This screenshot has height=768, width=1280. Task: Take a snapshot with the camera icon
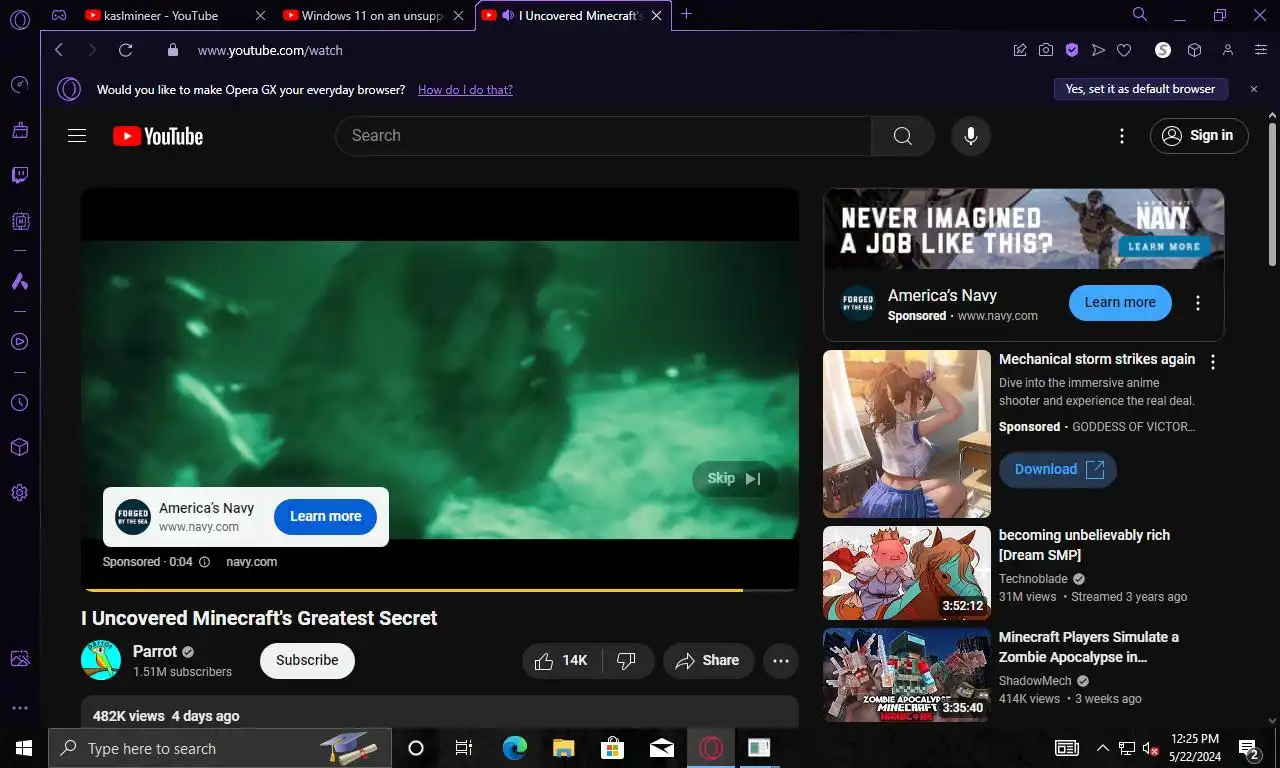tap(1045, 50)
